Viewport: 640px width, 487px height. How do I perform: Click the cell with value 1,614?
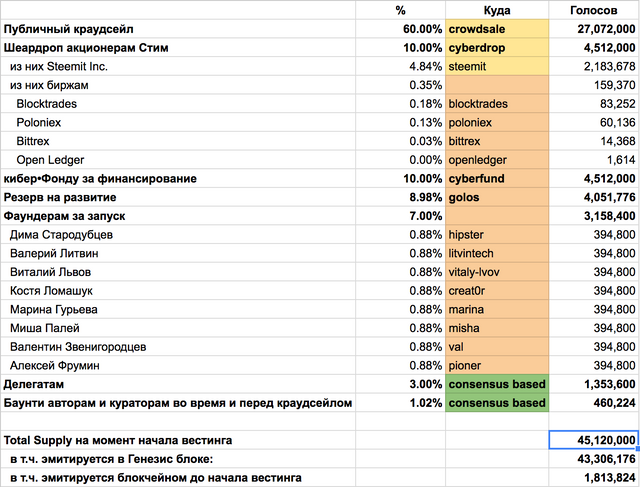tap(594, 160)
